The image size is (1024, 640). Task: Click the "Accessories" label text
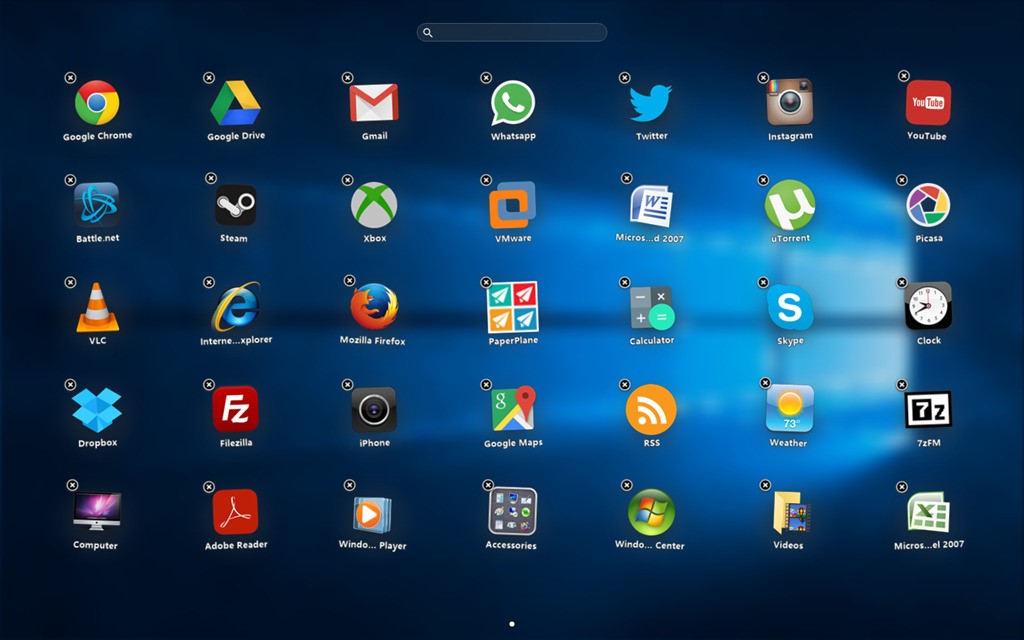tap(511, 545)
